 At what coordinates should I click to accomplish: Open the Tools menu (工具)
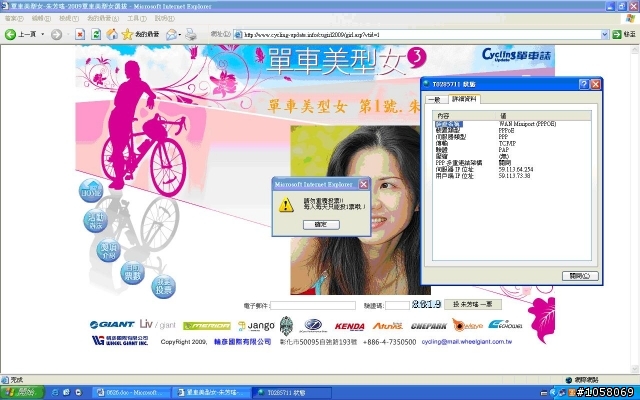click(137, 18)
